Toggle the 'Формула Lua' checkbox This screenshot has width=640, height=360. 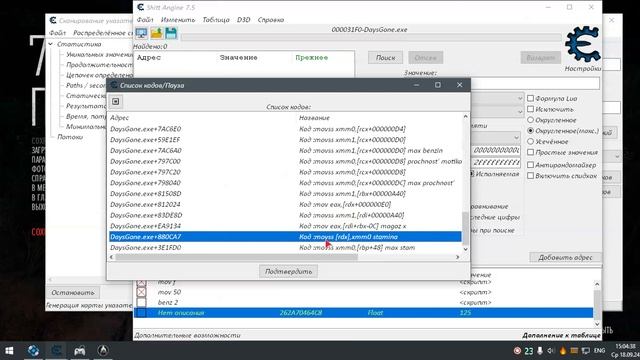tap(530, 98)
